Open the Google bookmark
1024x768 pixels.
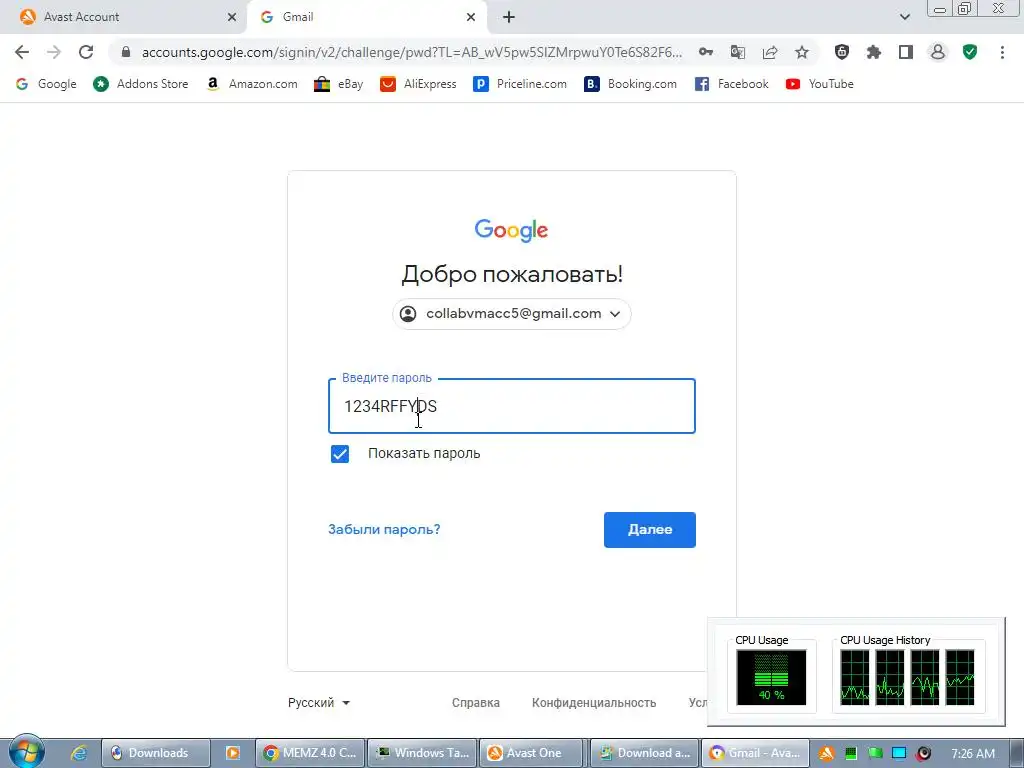coord(46,84)
